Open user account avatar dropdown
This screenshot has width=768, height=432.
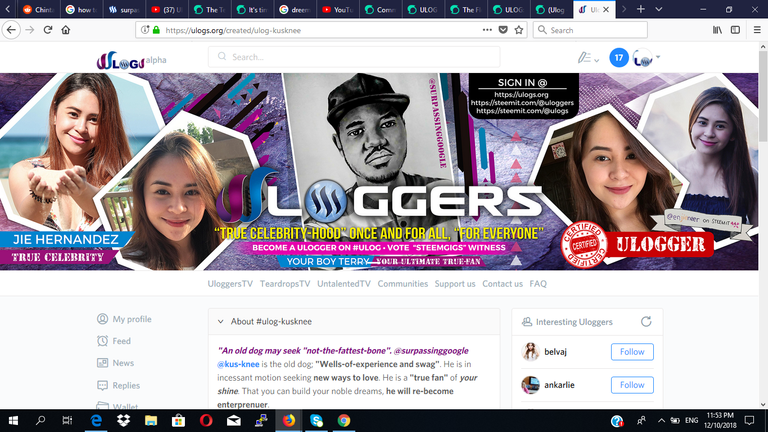pos(646,58)
